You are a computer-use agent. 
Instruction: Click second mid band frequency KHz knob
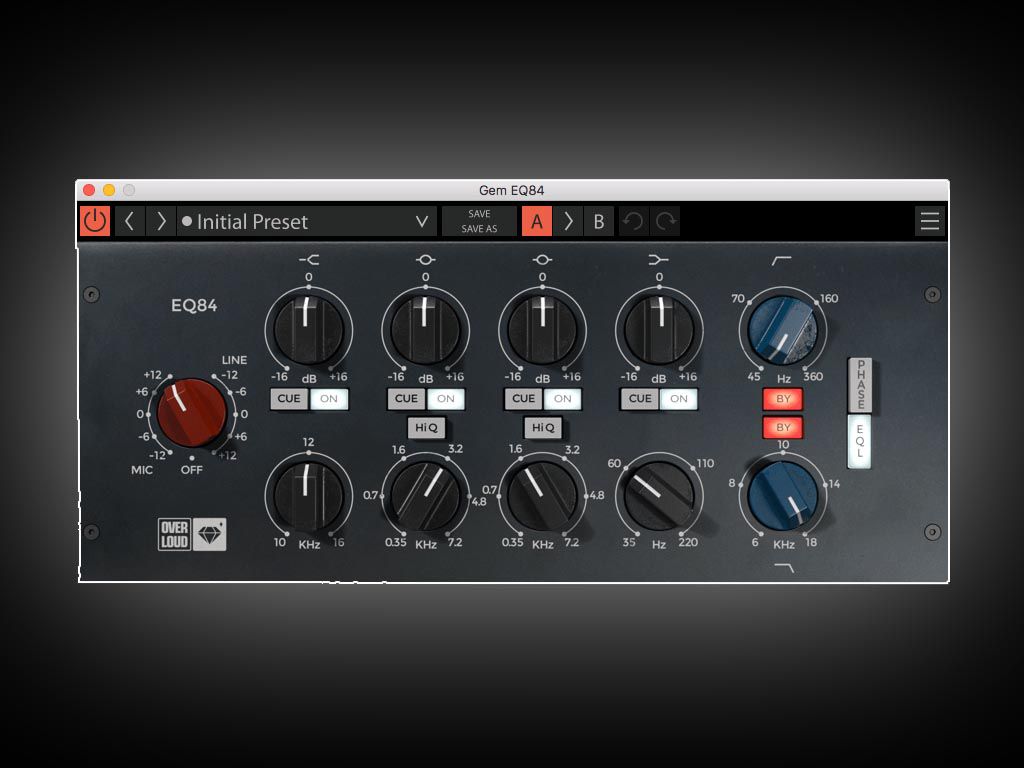[x=542, y=494]
